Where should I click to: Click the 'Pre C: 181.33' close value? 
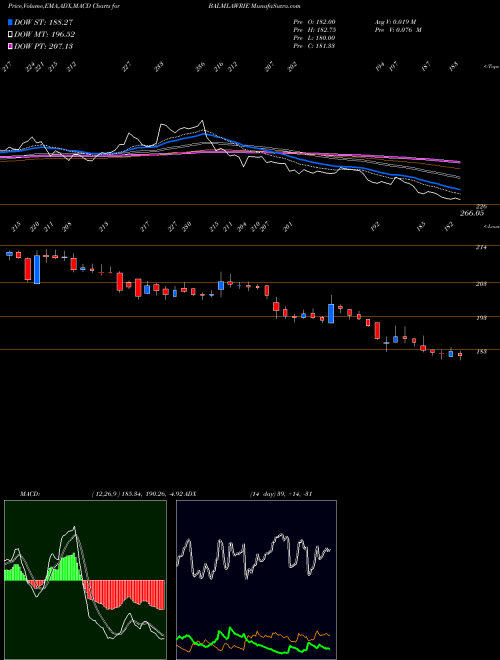pos(314,46)
